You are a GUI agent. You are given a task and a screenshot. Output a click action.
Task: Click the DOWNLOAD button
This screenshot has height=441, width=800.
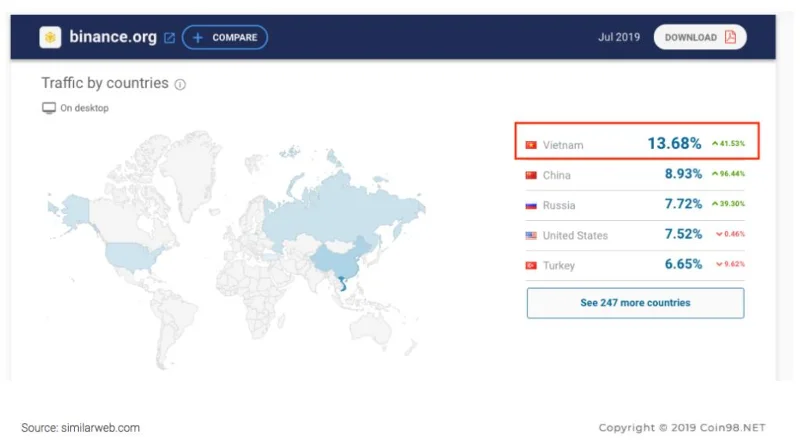[x=700, y=37]
